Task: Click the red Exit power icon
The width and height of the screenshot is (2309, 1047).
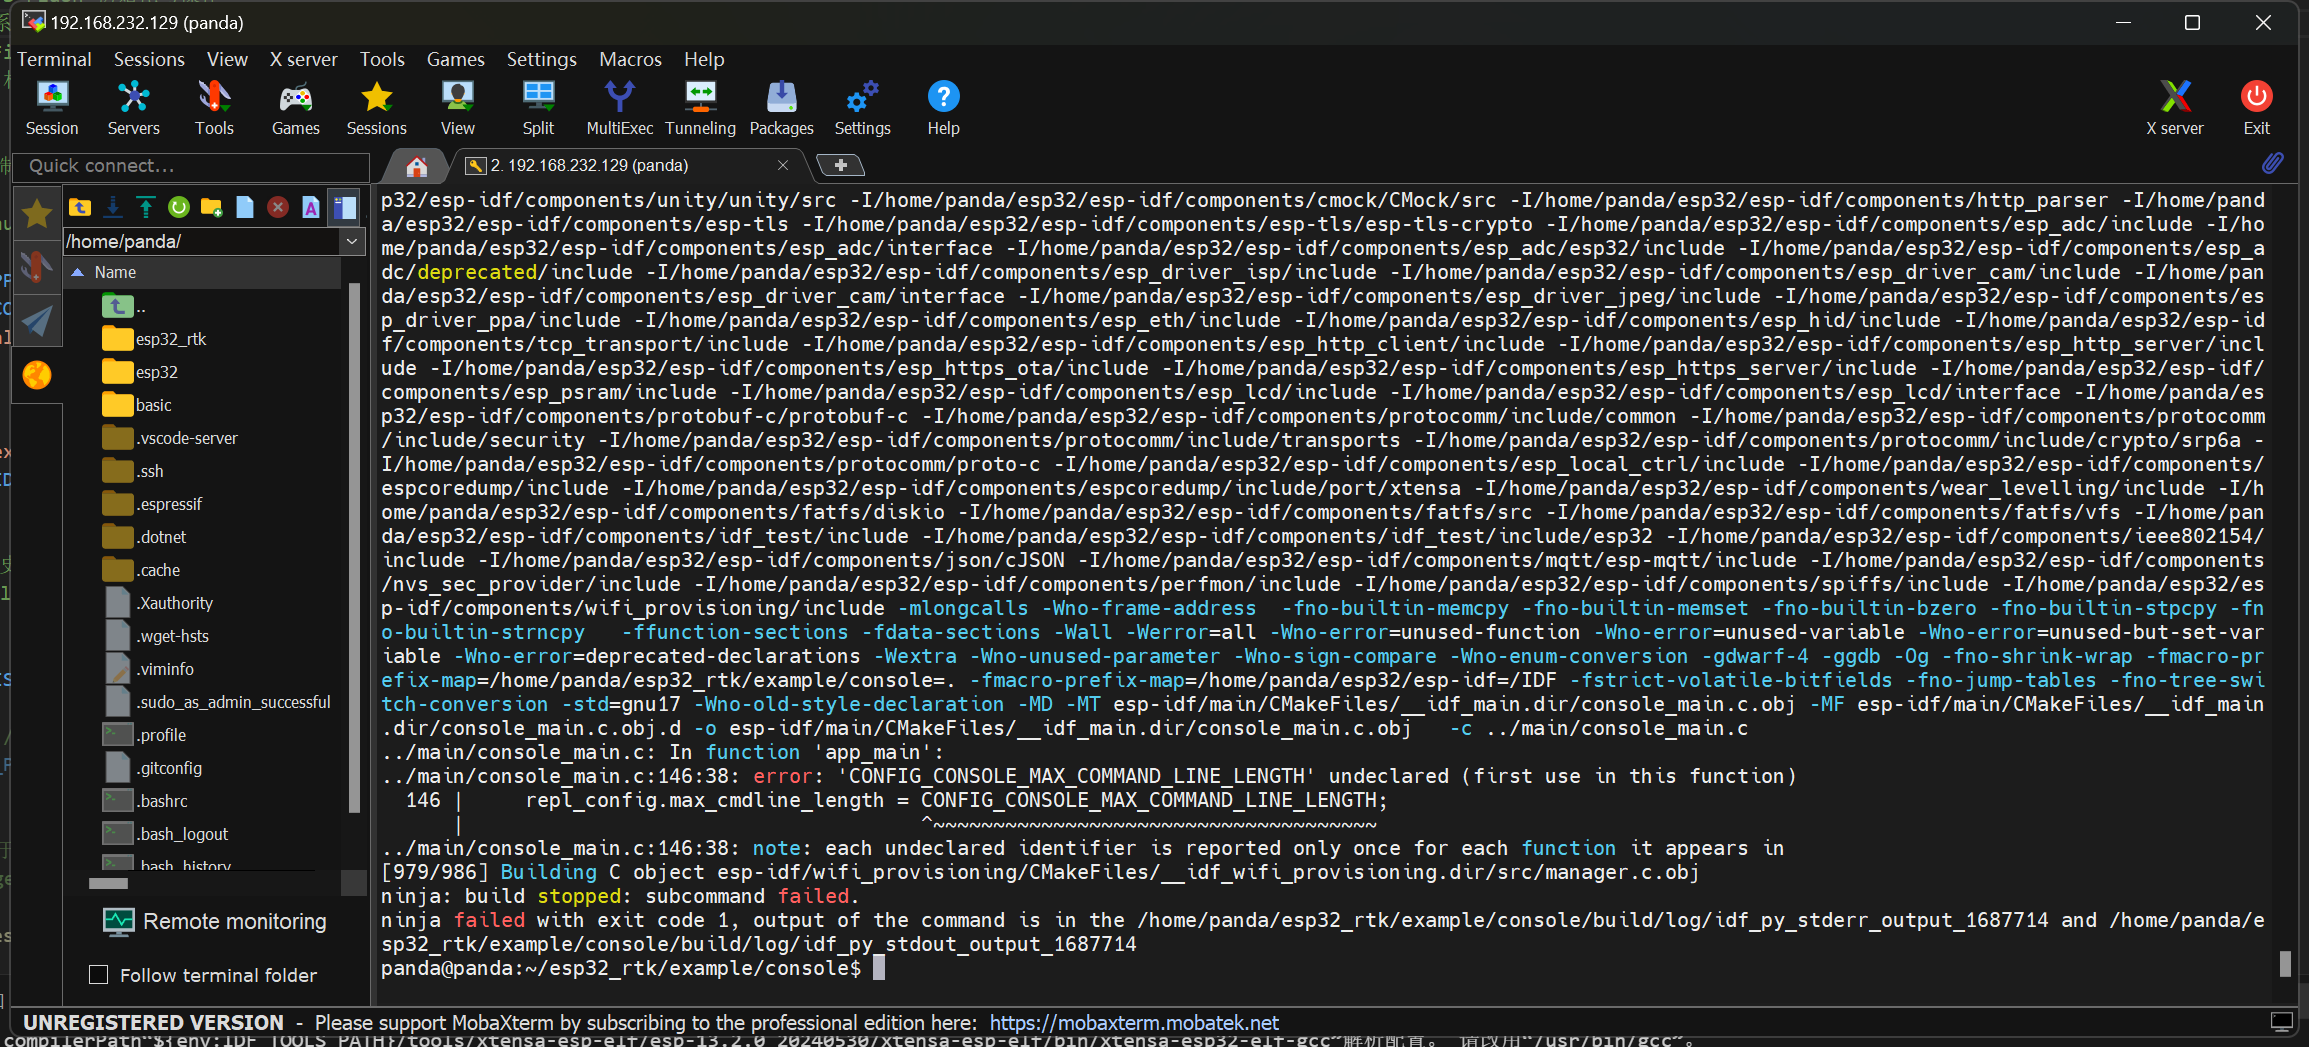Action: click(x=2256, y=108)
